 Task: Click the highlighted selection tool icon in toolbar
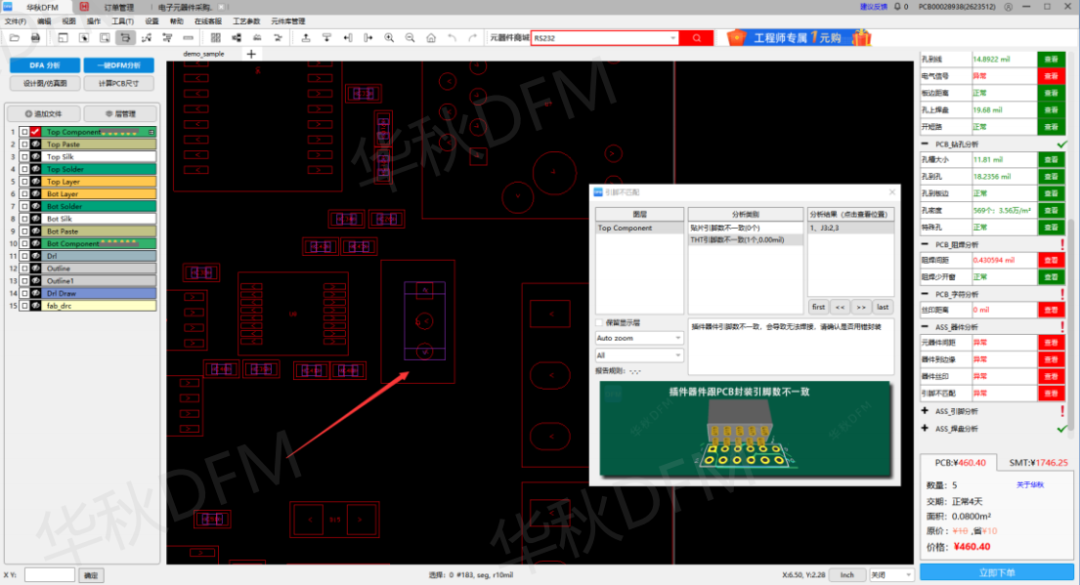[125, 38]
